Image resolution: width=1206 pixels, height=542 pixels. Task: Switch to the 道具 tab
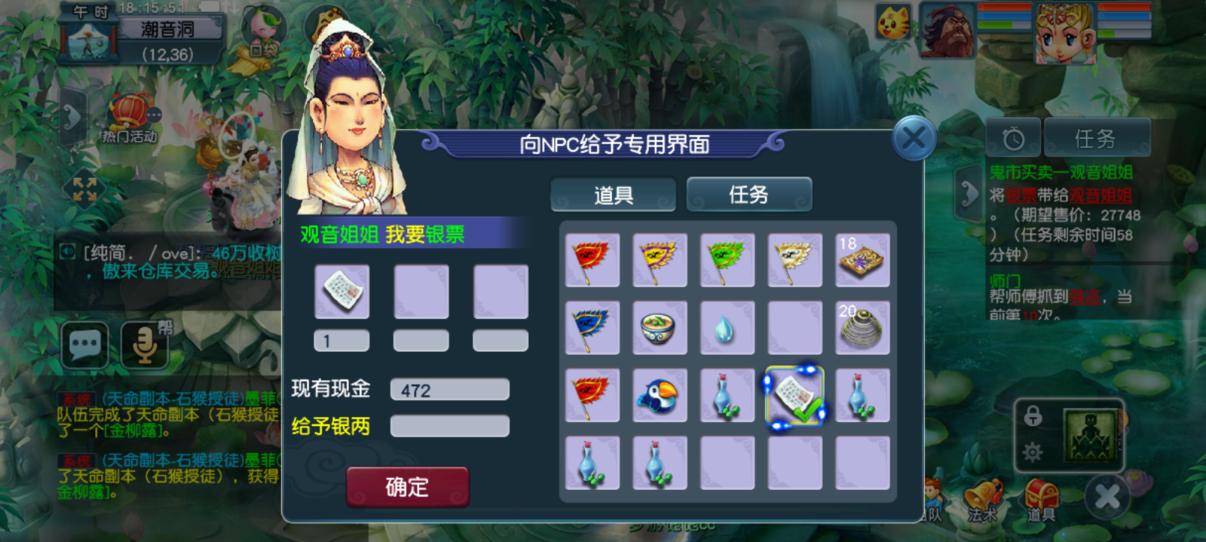point(614,195)
